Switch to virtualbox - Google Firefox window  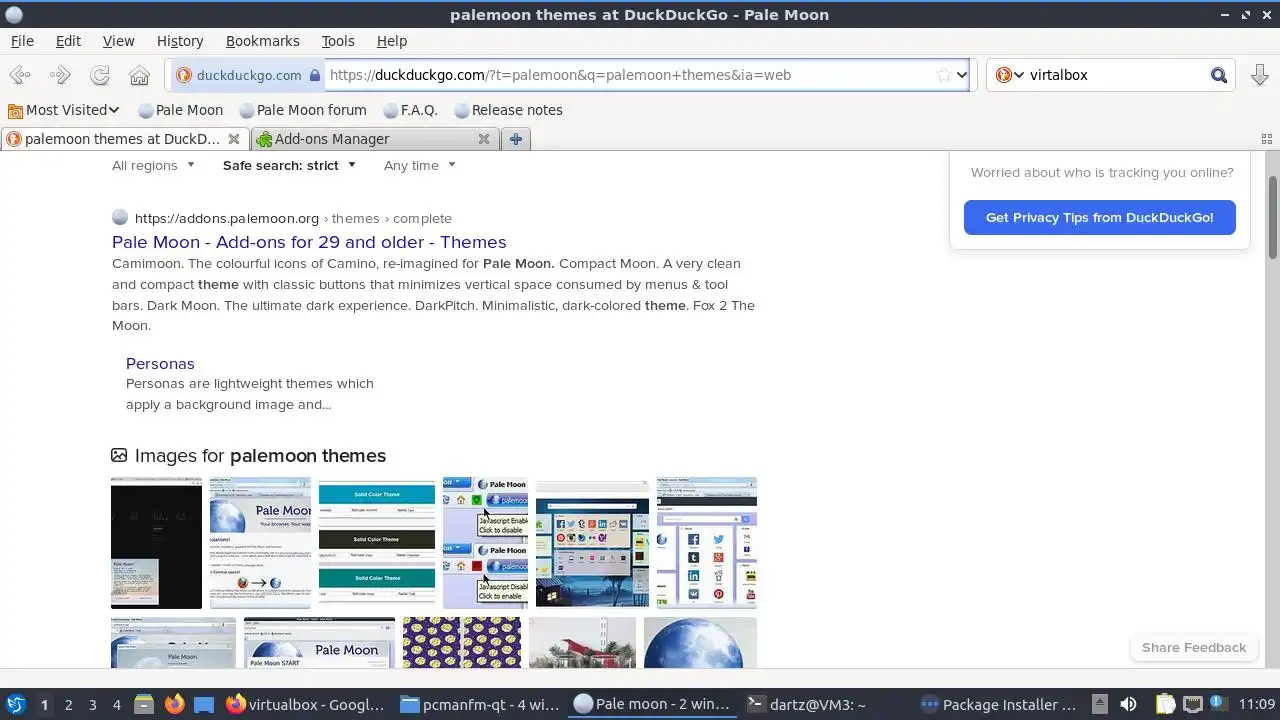tap(305, 704)
